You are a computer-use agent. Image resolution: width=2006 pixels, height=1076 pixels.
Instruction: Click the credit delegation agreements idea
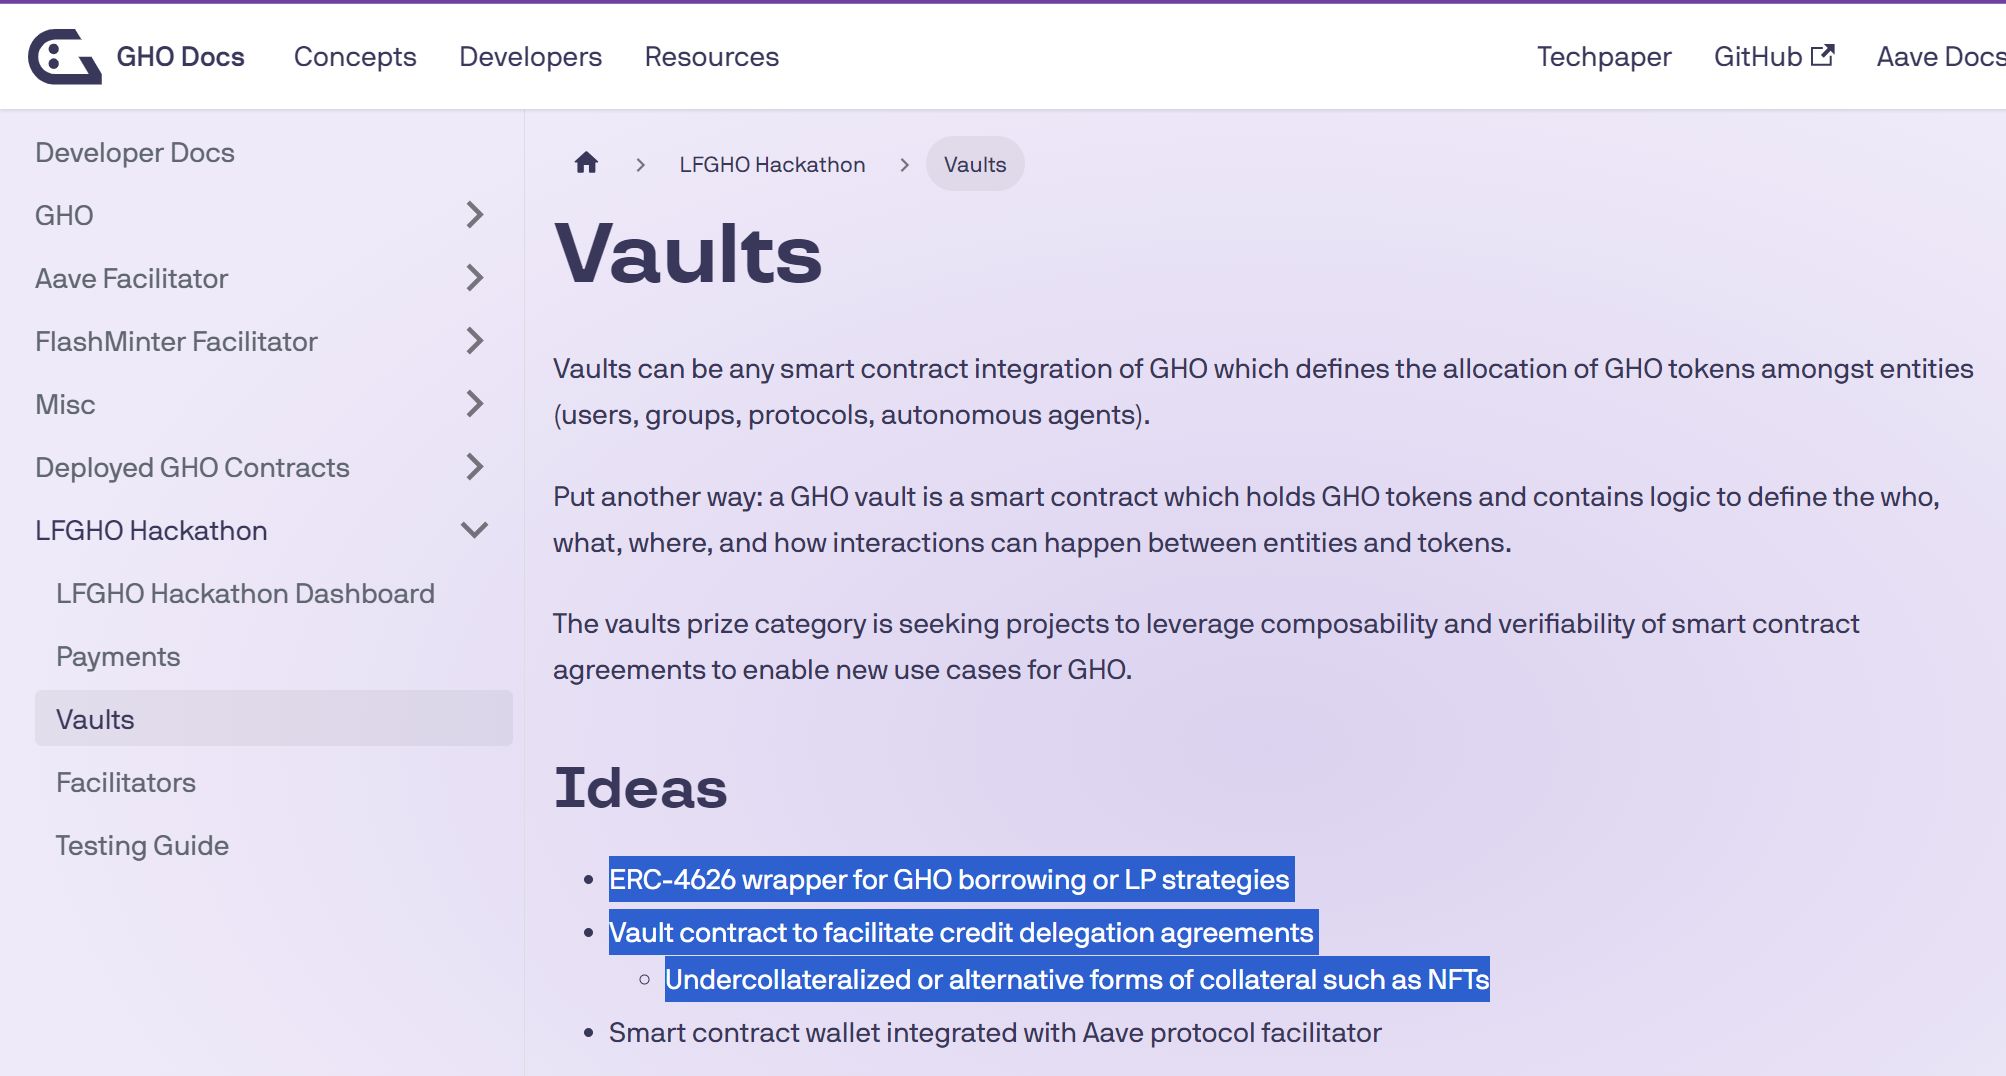point(962,932)
